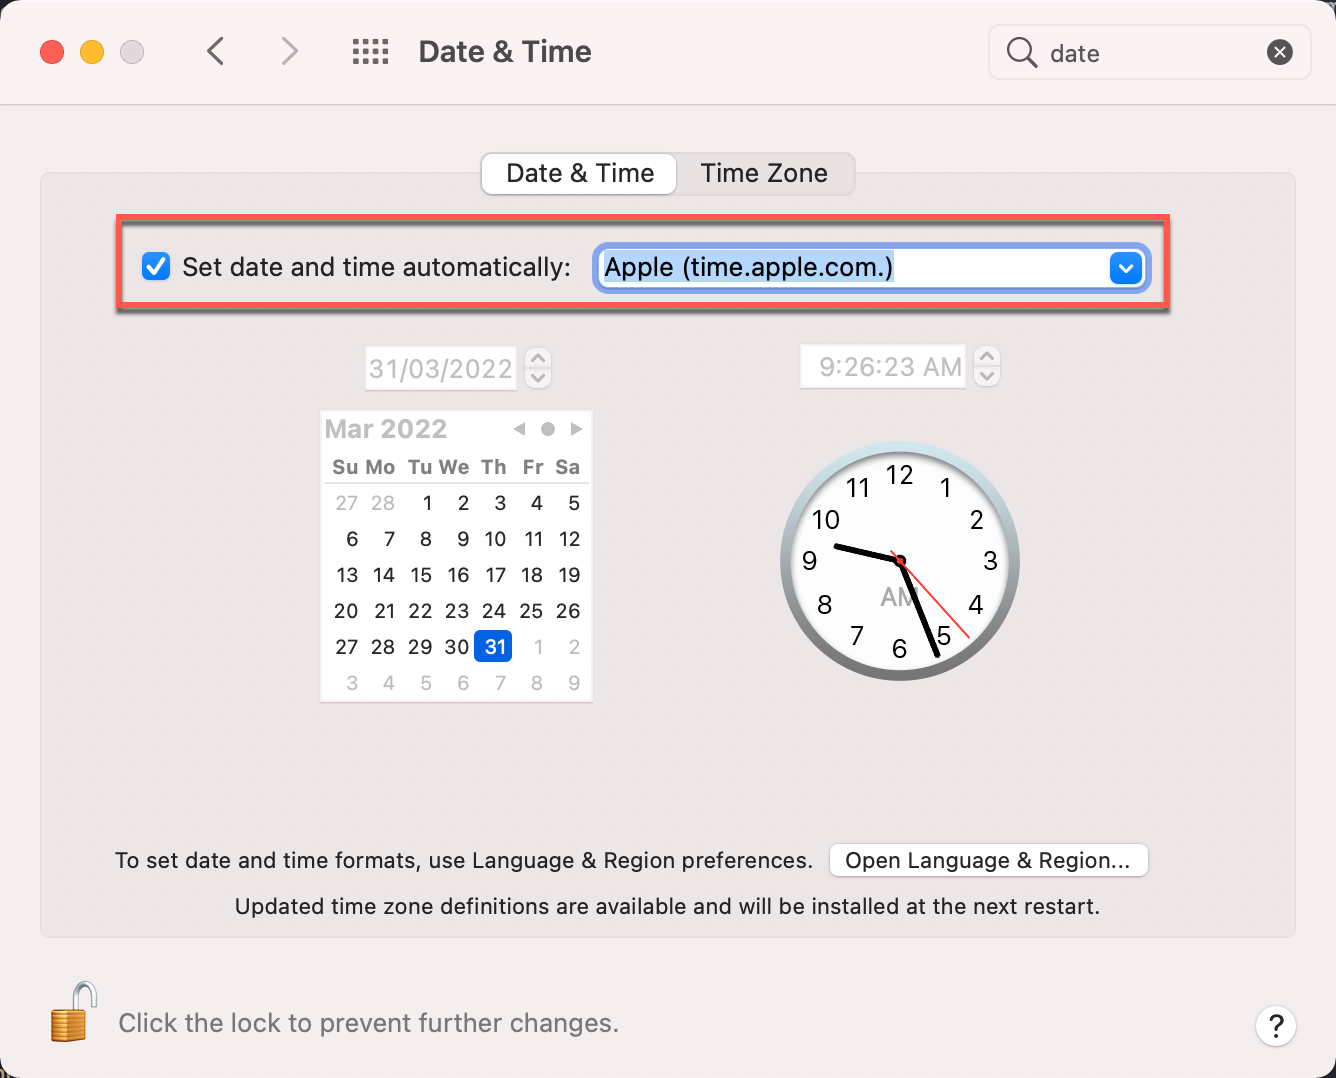
Task: Show all preferences grid icon
Action: pyautogui.click(x=370, y=52)
